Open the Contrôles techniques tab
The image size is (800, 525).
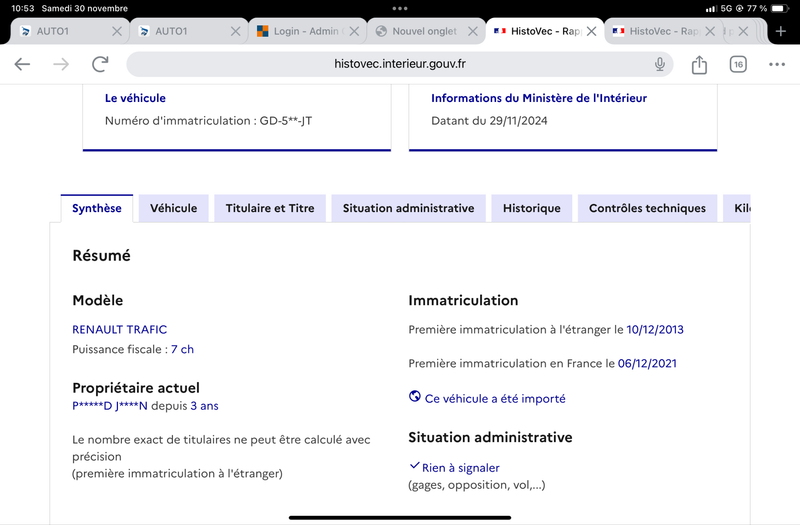(x=647, y=208)
